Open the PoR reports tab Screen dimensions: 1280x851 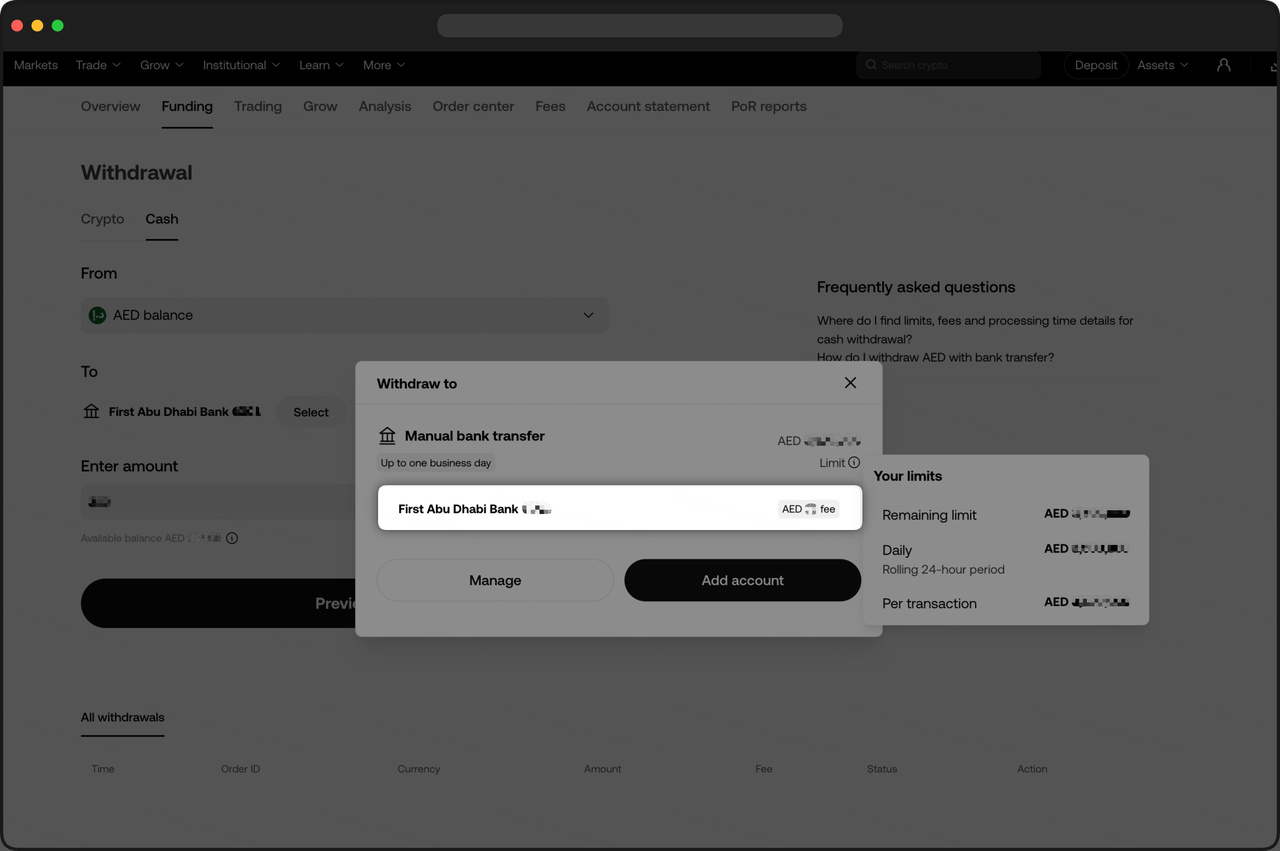769,106
